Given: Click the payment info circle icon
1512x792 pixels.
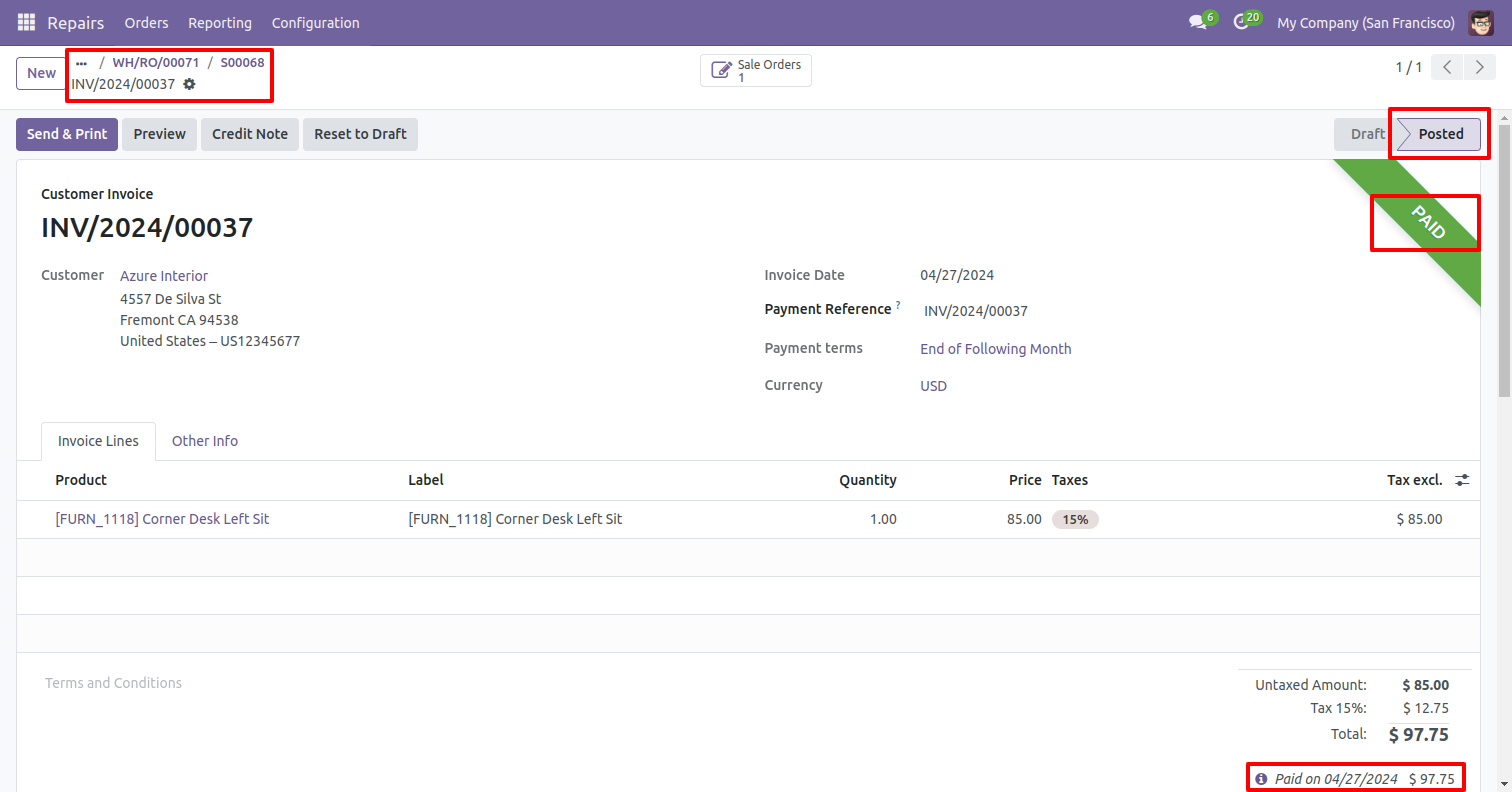Looking at the screenshot, I should tap(1262, 778).
